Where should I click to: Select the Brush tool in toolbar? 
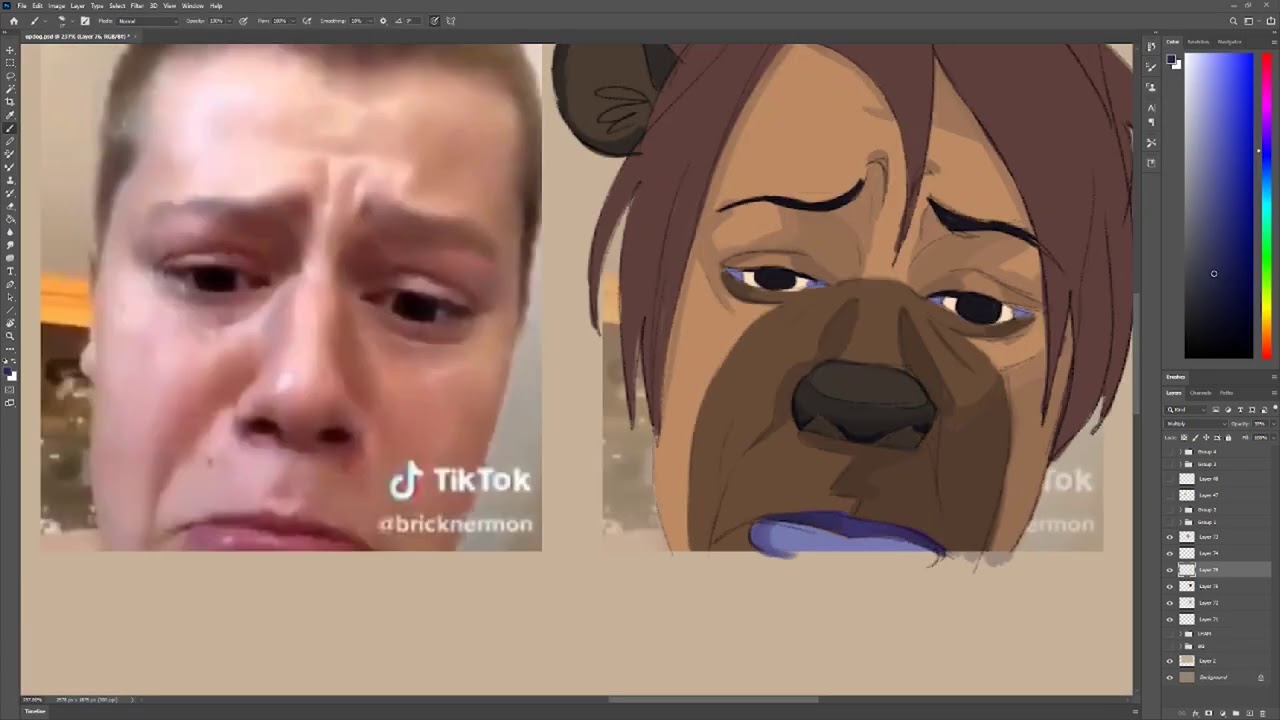pyautogui.click(x=10, y=128)
